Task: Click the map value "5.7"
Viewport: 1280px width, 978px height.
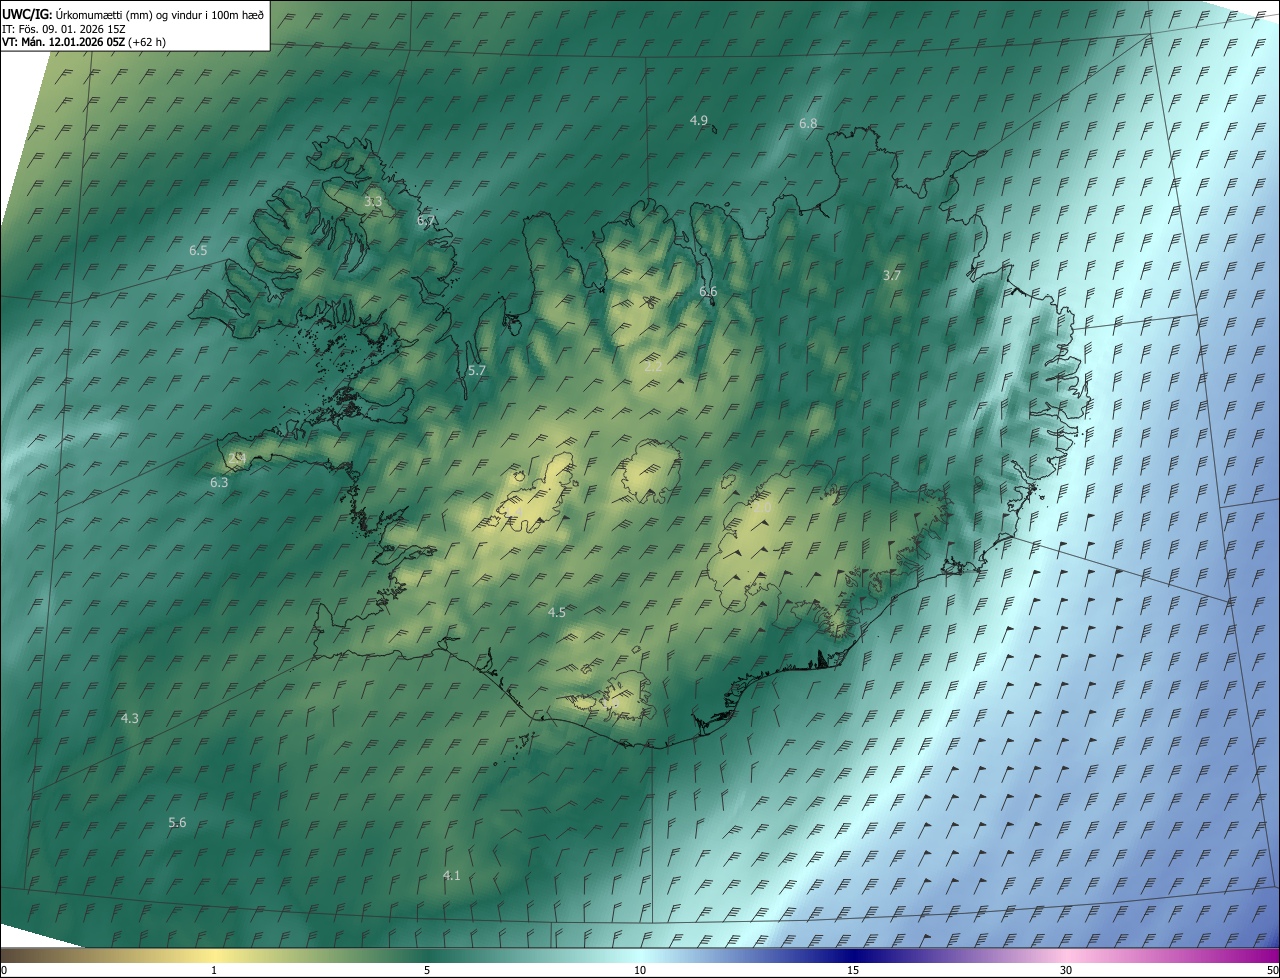Action: click(477, 370)
